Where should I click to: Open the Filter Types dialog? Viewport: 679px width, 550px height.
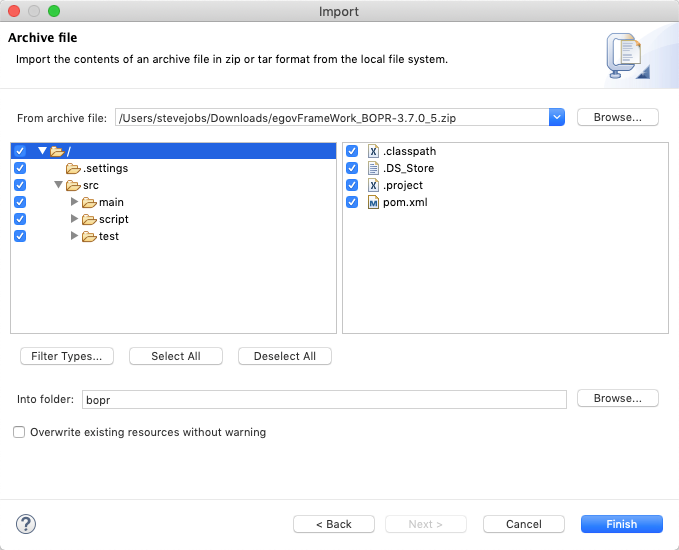(67, 356)
